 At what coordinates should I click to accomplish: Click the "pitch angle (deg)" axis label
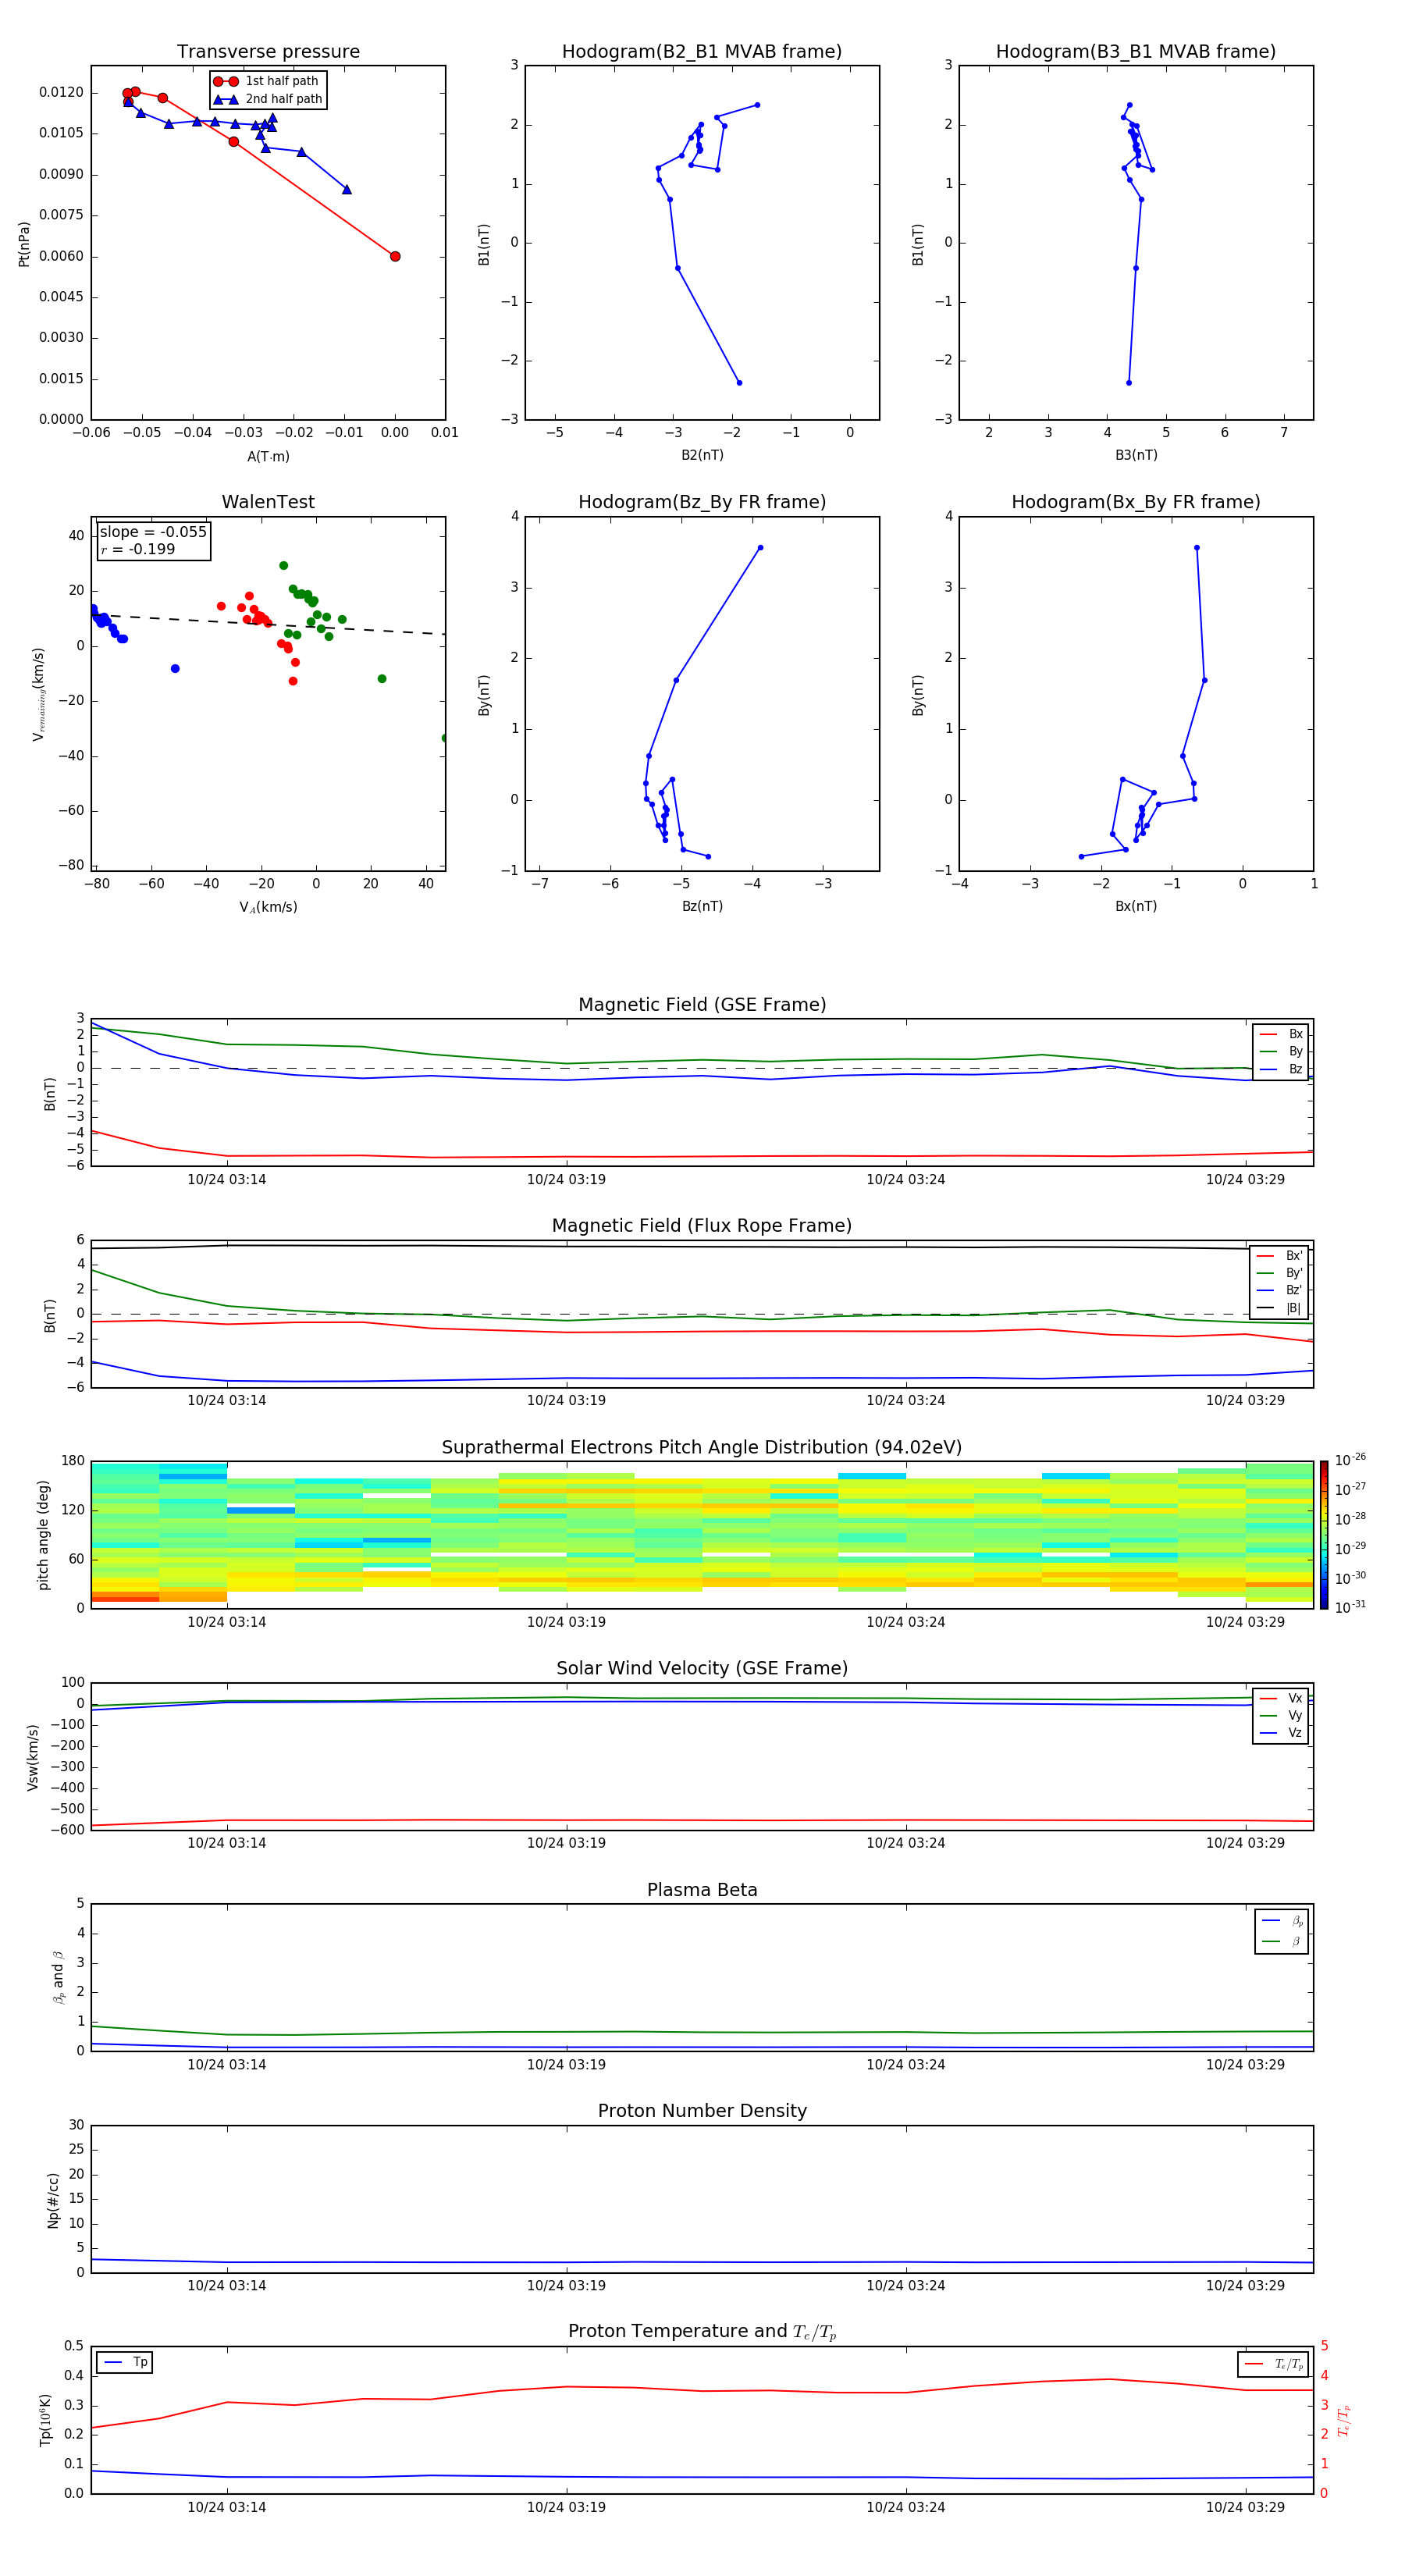coord(43,1535)
